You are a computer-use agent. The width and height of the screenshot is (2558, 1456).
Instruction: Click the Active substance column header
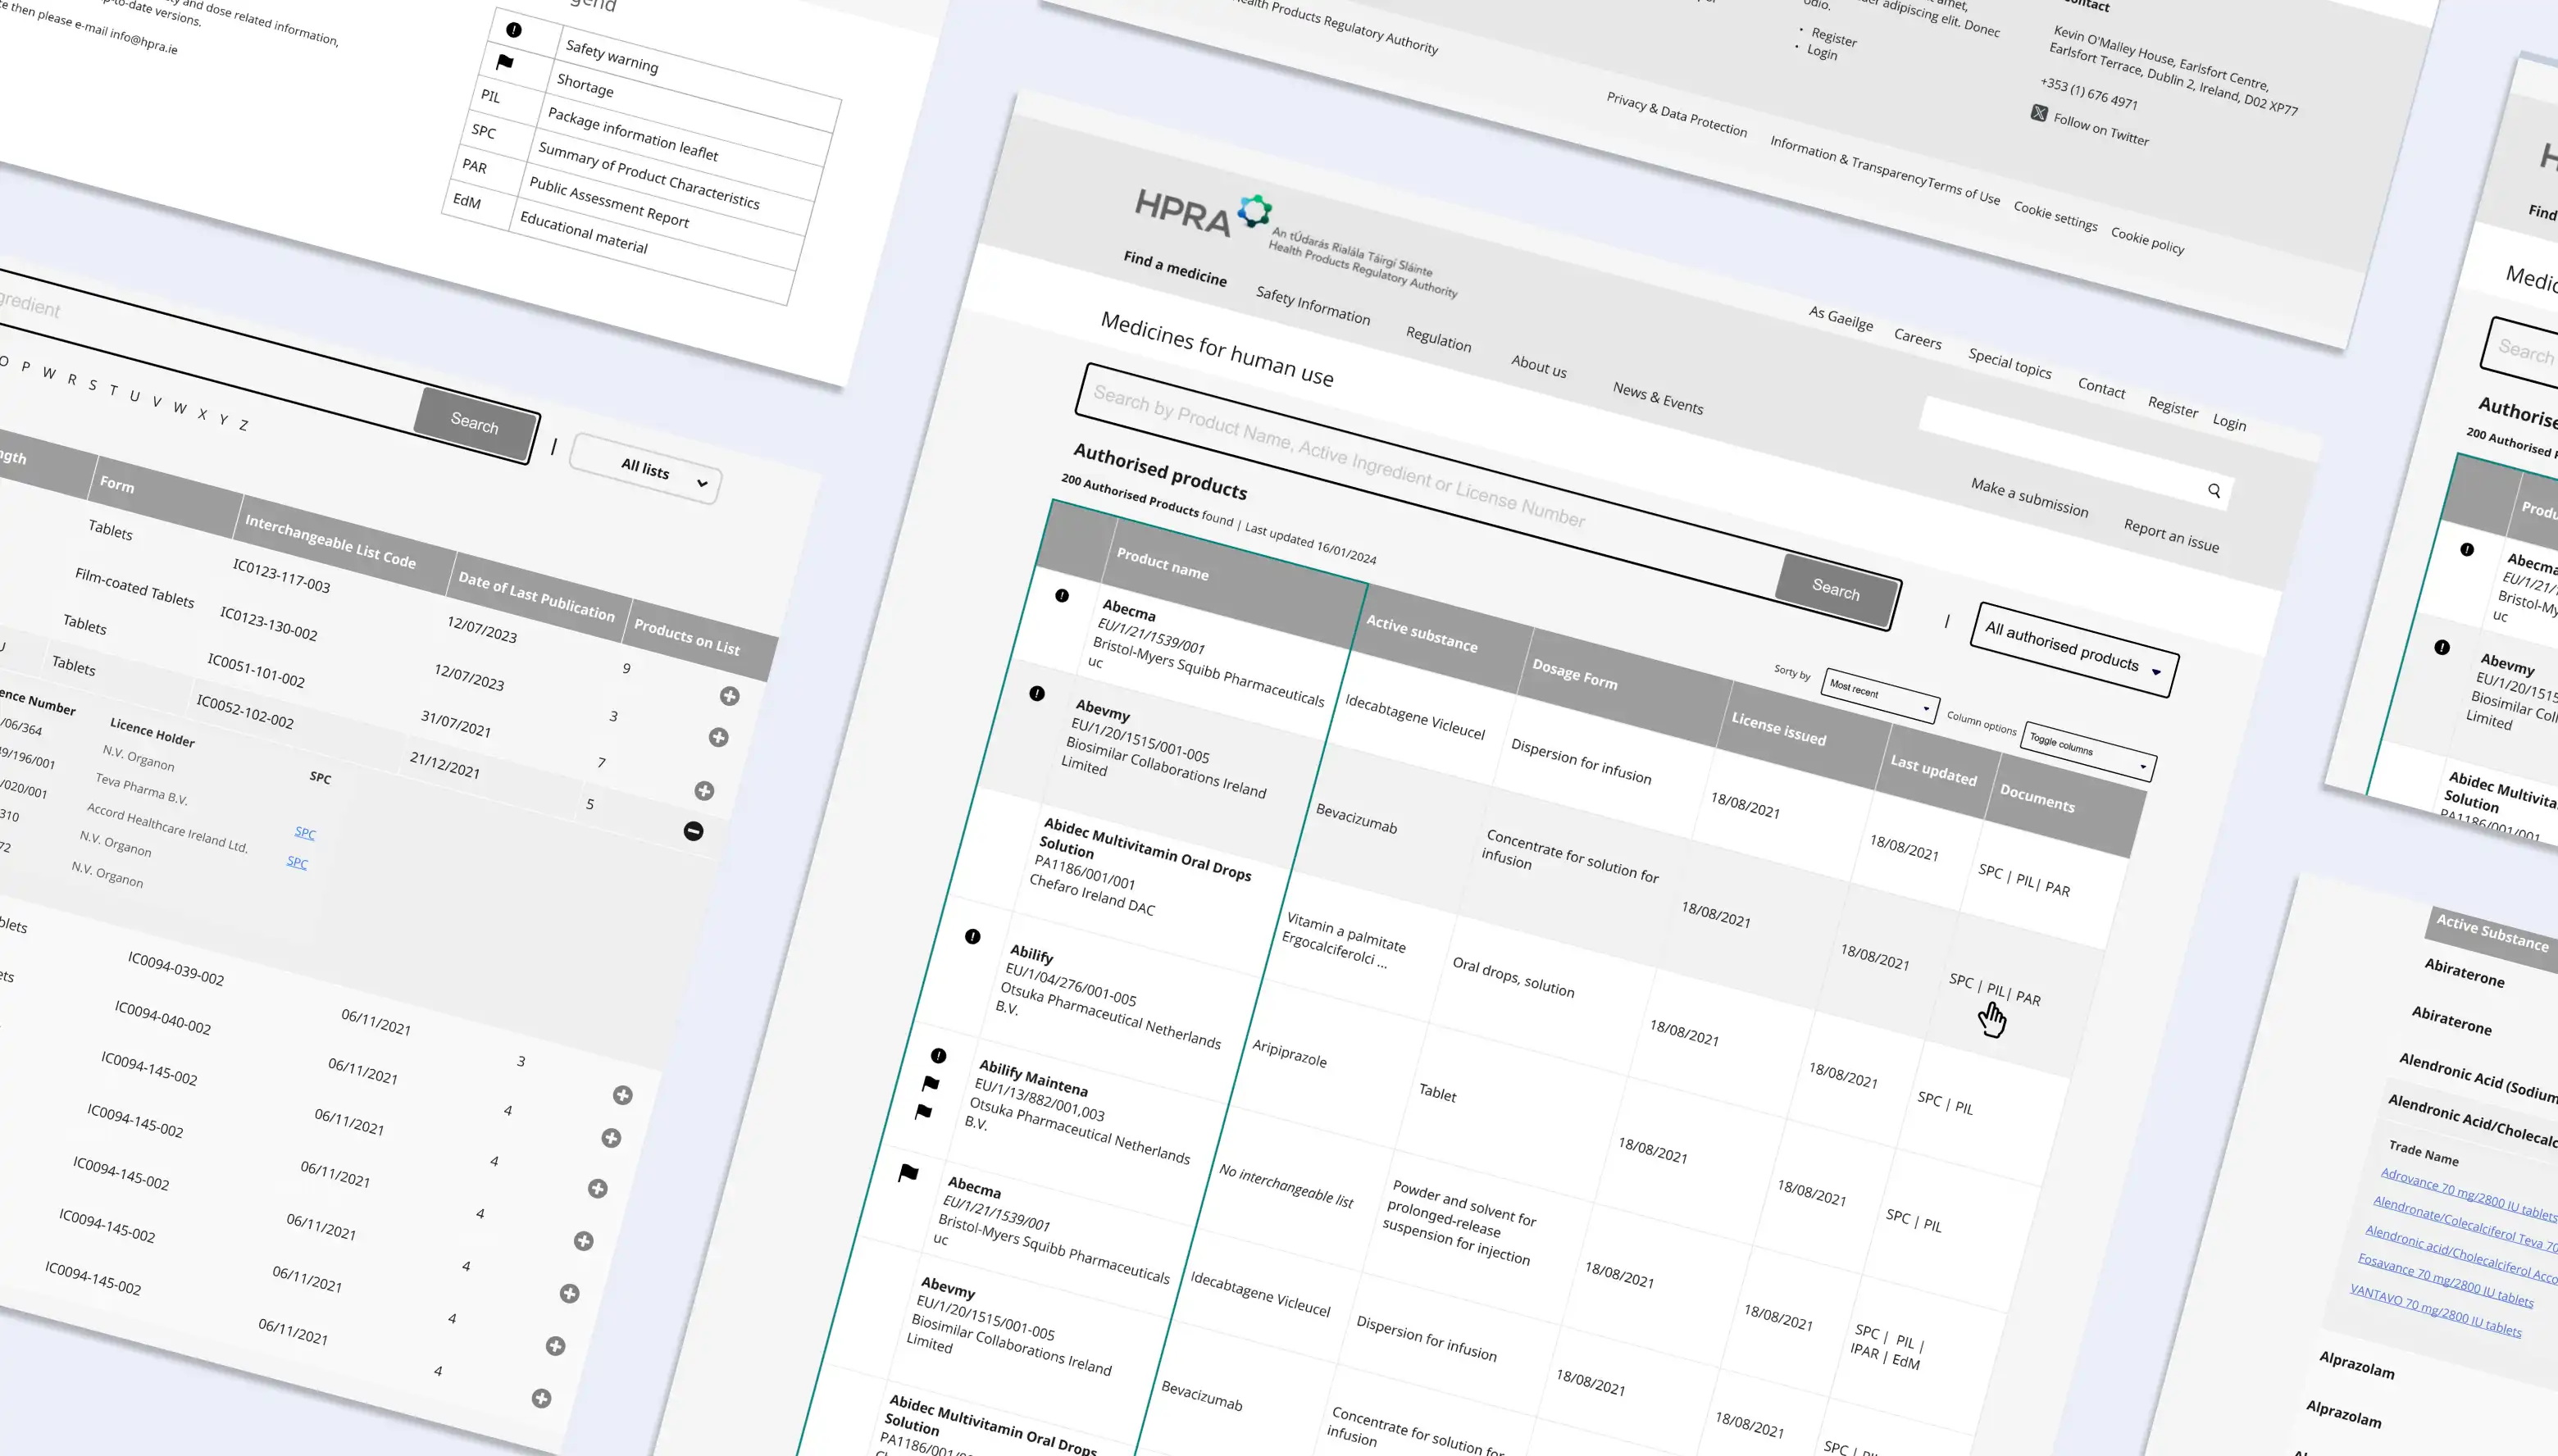pos(1421,633)
